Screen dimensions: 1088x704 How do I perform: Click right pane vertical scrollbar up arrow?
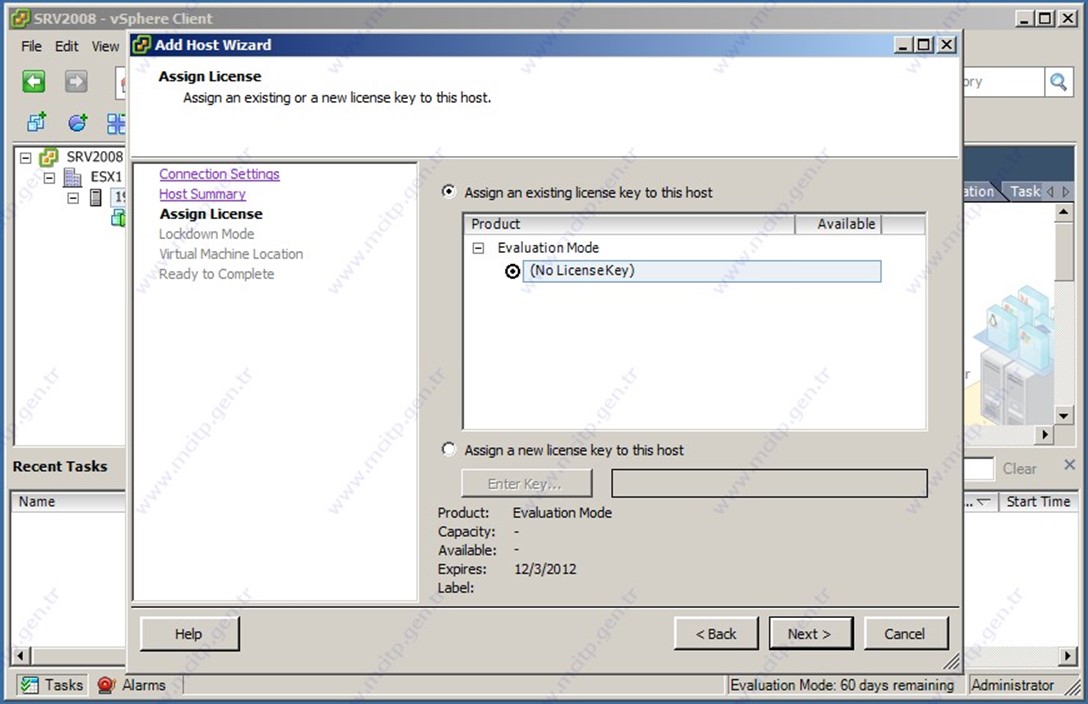click(x=1063, y=212)
